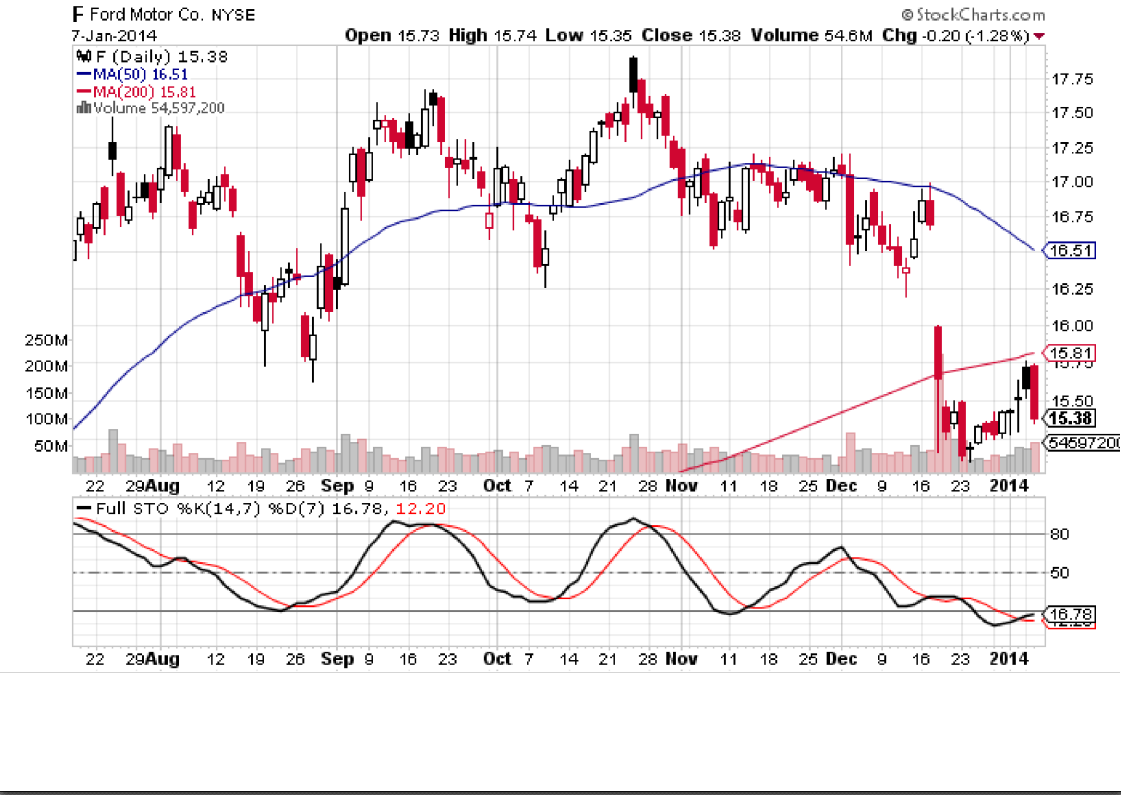
Task: Click the red 15.81 price tag
Action: pos(1070,352)
